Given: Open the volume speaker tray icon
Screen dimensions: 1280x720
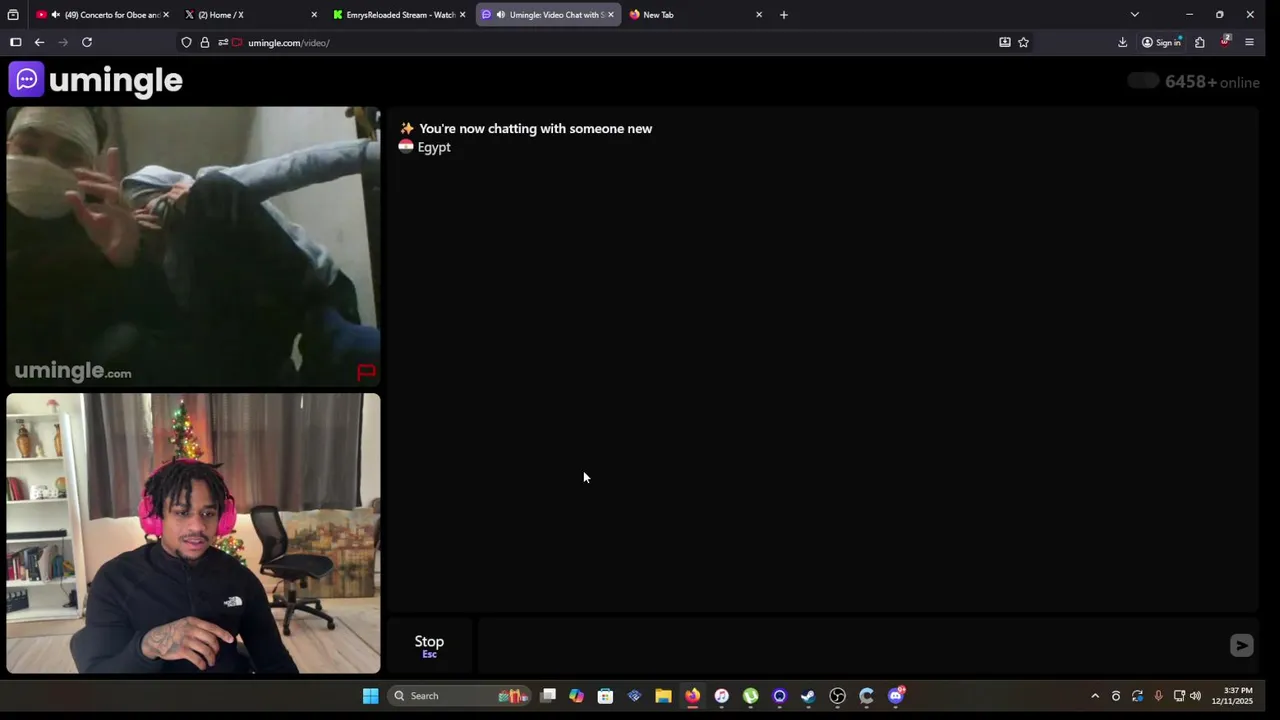Looking at the screenshot, I should tap(1195, 696).
